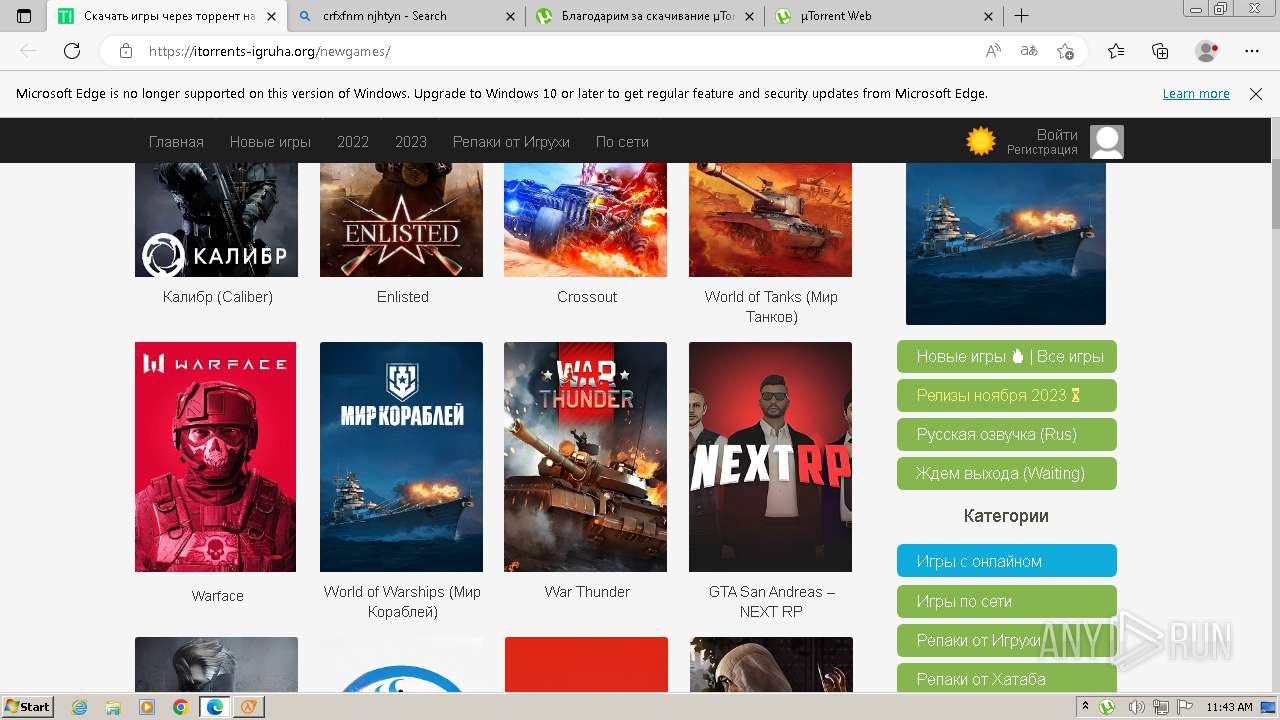Open the War Thunder game cover
Image resolution: width=1280 pixels, height=720 pixels.
[x=585, y=457]
